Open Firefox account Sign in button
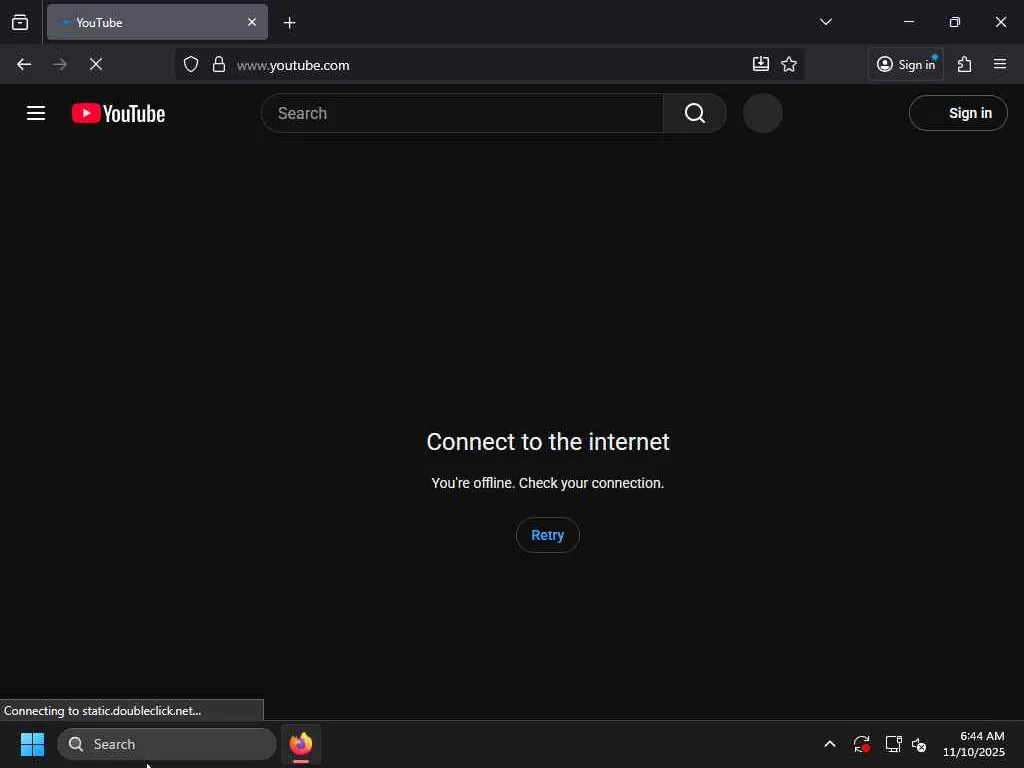 pos(906,64)
